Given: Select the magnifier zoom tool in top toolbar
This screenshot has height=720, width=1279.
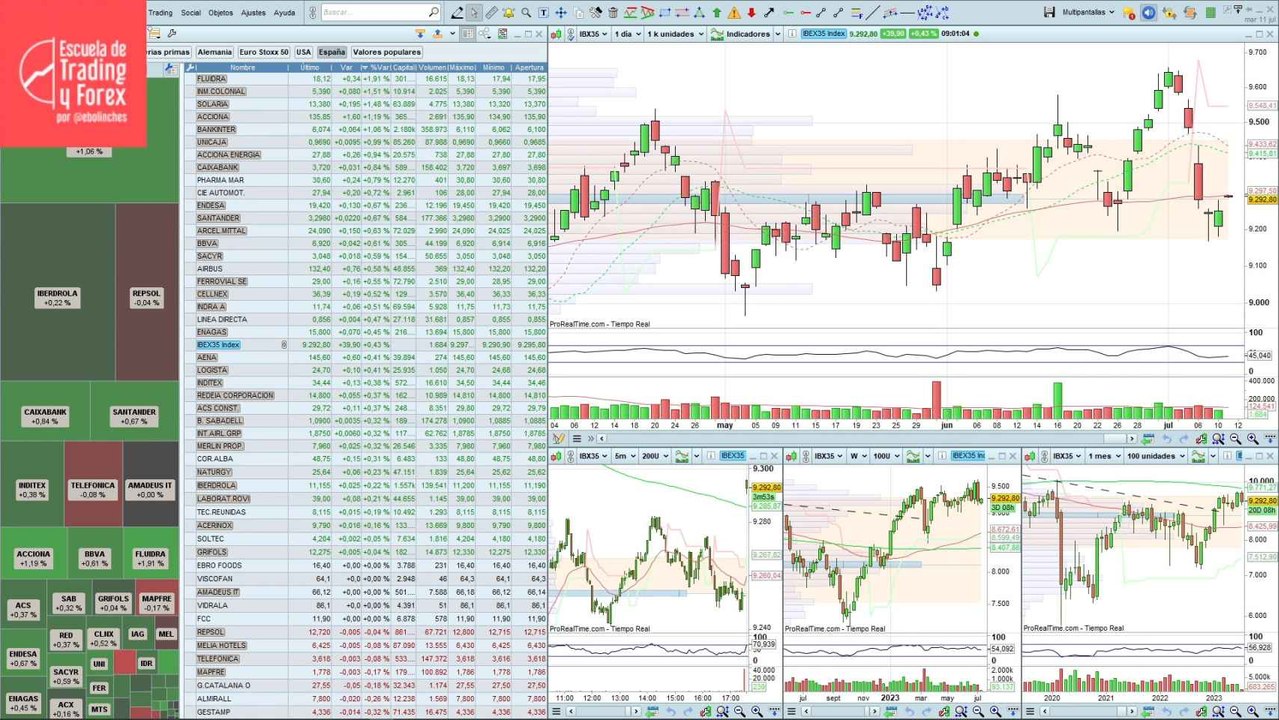Looking at the screenshot, I should (526, 13).
